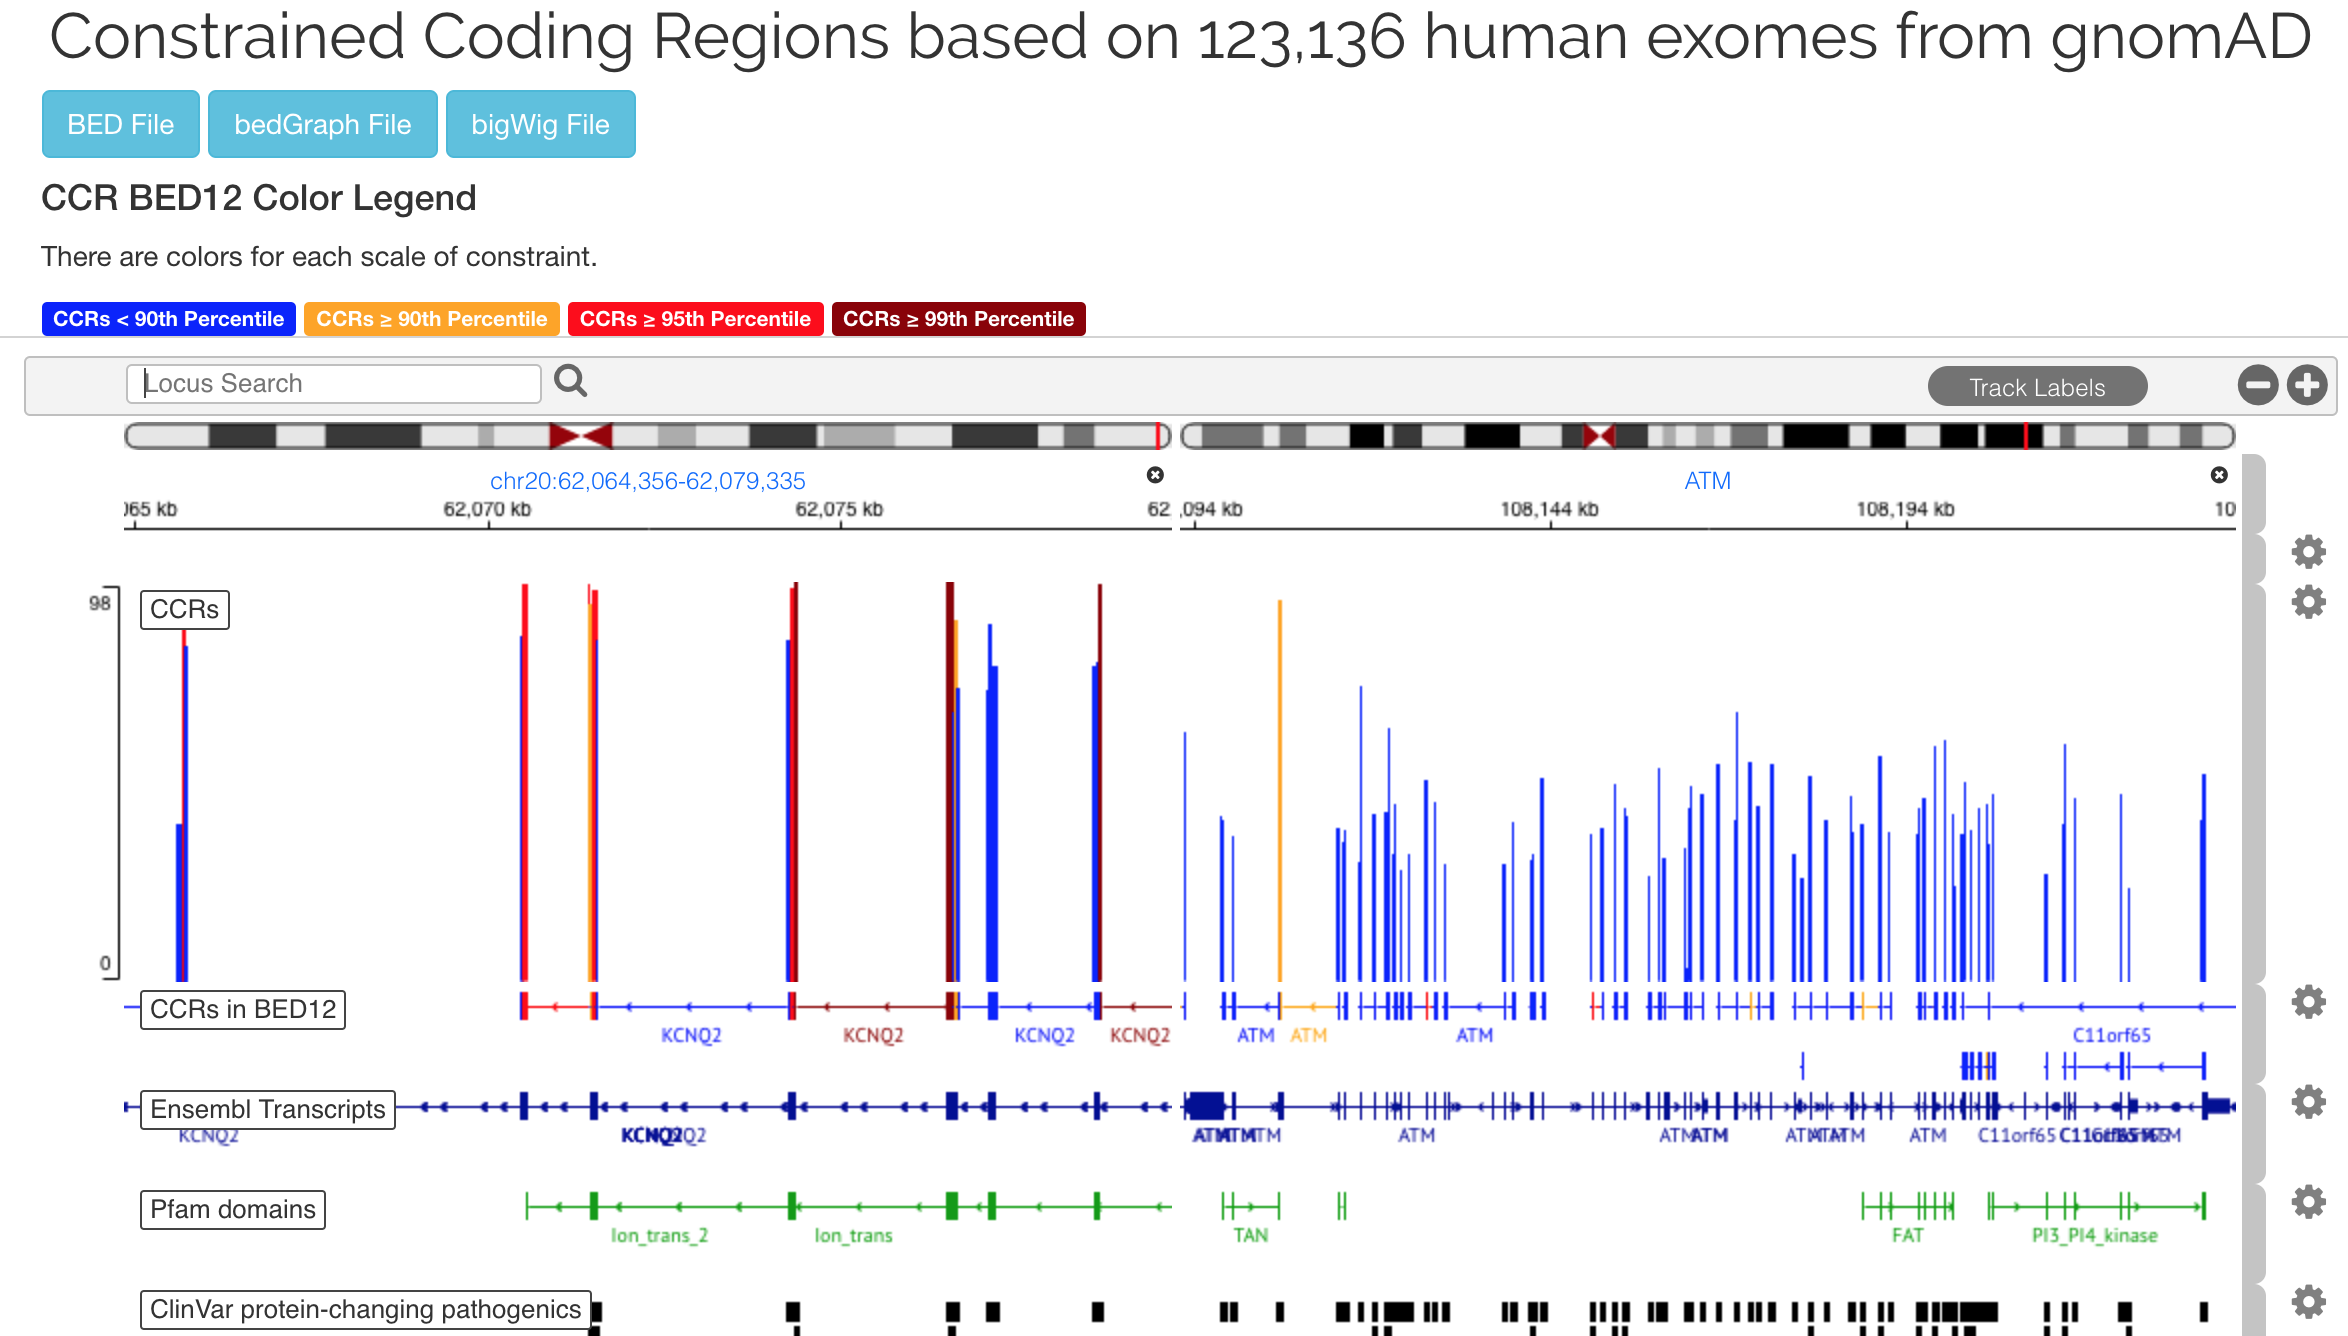Click the 108,144 kb ruler tick
This screenshot has width=2348, height=1336.
click(1549, 509)
